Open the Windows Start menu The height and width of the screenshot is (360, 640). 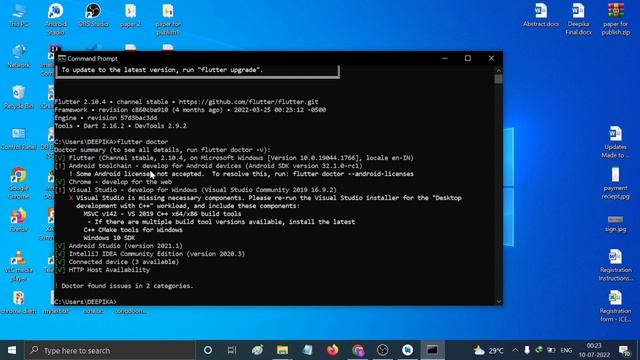click(12, 350)
